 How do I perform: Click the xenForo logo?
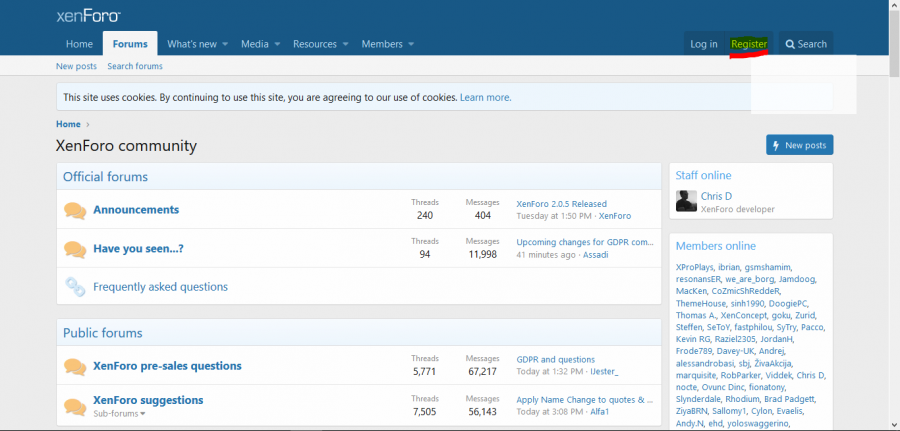click(88, 16)
